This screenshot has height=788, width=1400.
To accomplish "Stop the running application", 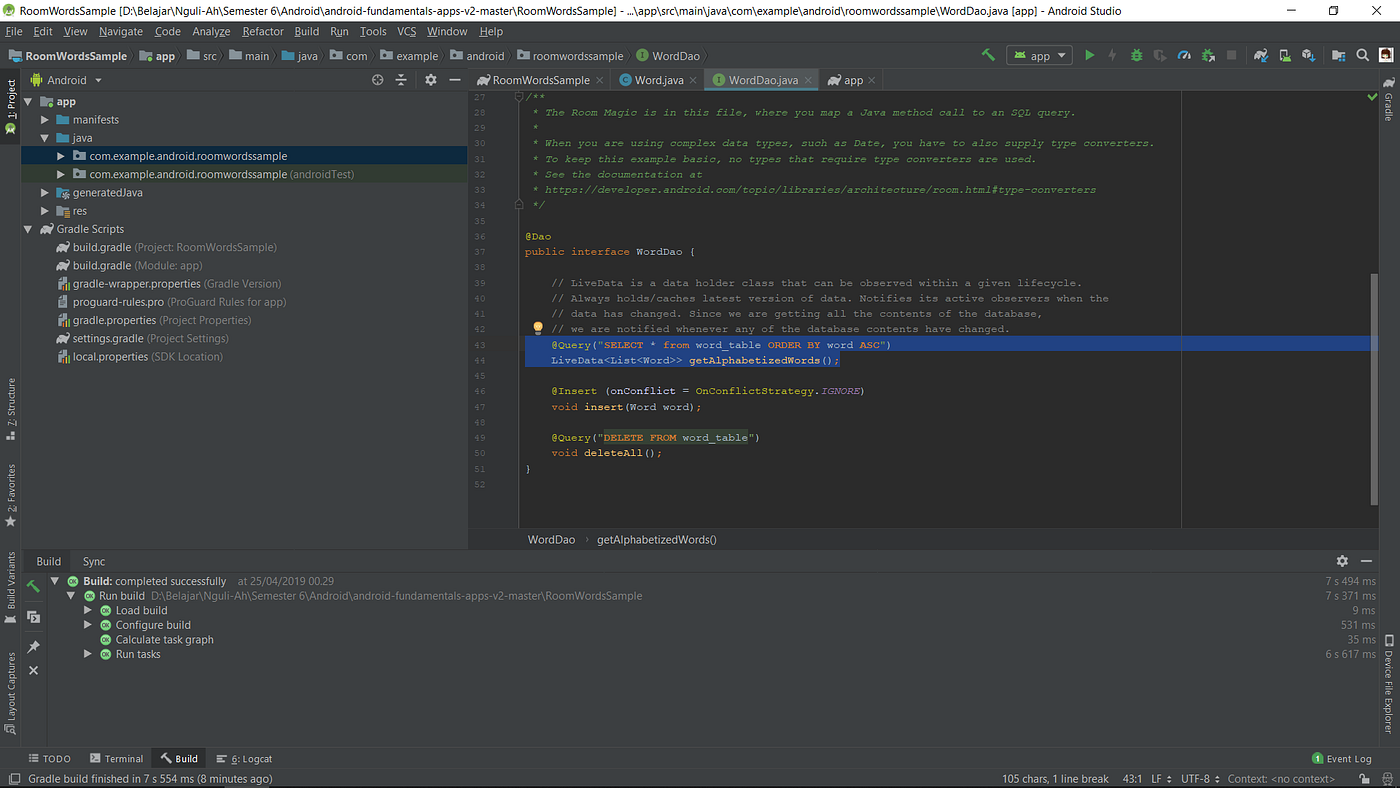I will point(1232,55).
